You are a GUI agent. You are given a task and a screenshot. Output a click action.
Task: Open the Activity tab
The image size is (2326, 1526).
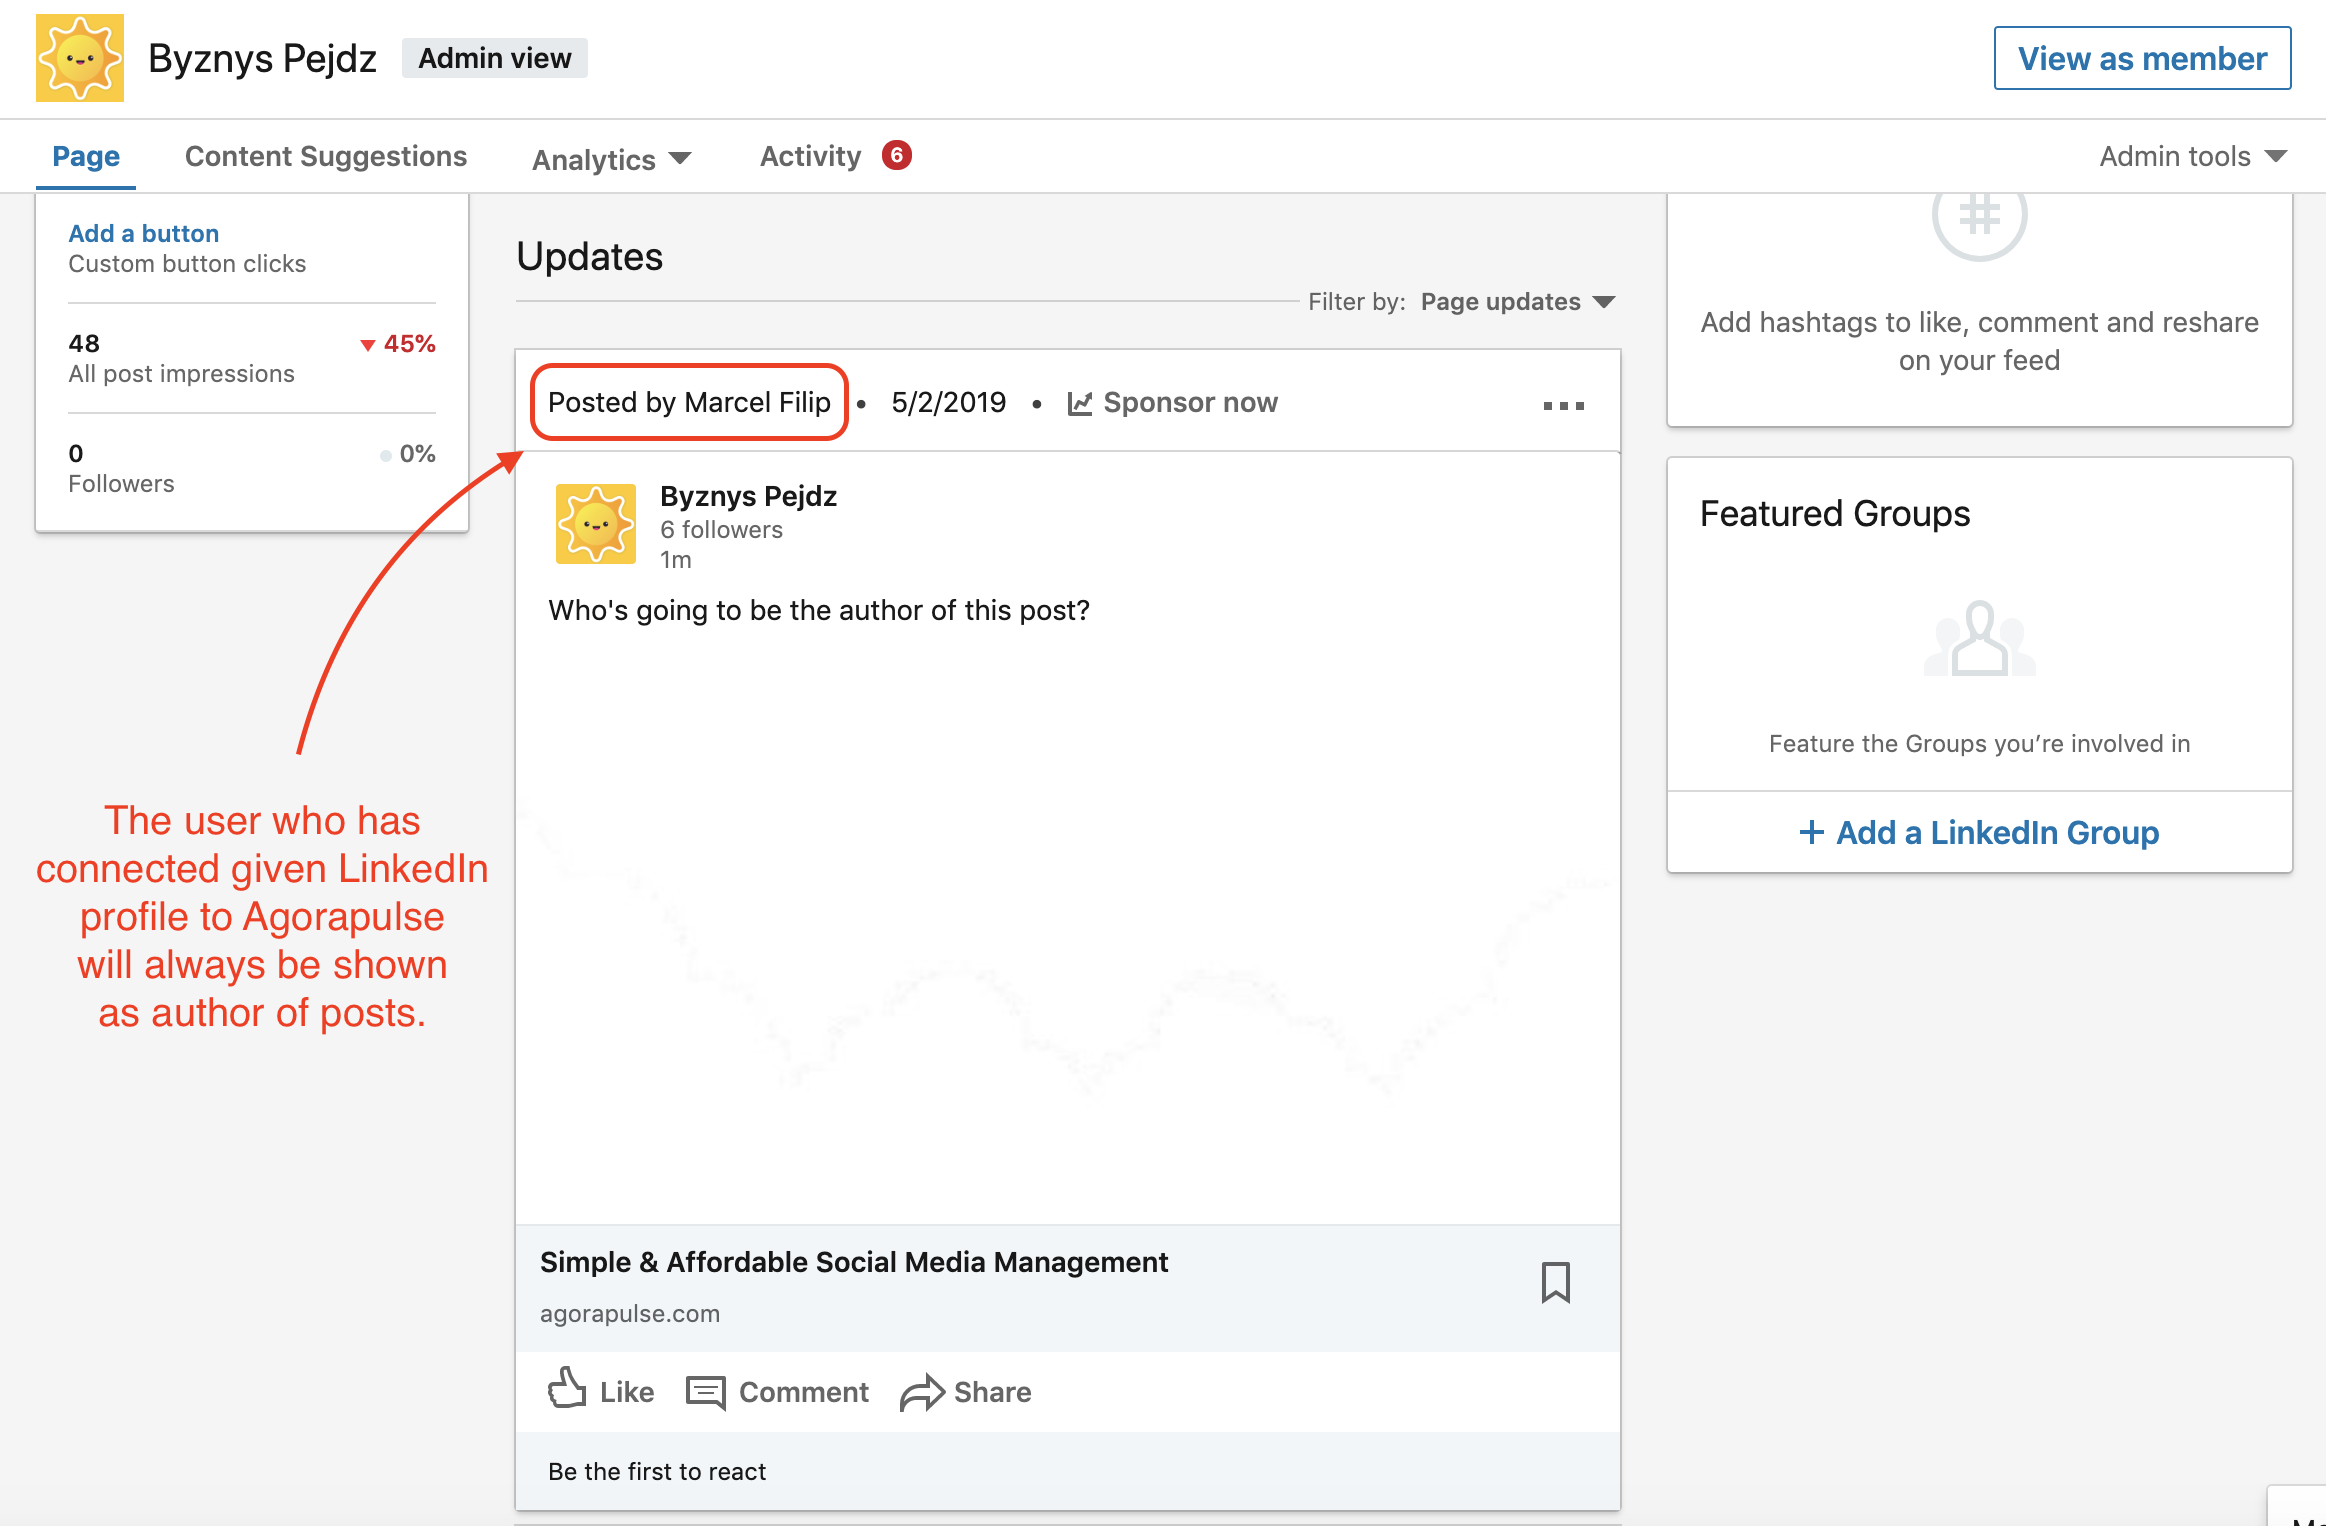[x=810, y=156]
